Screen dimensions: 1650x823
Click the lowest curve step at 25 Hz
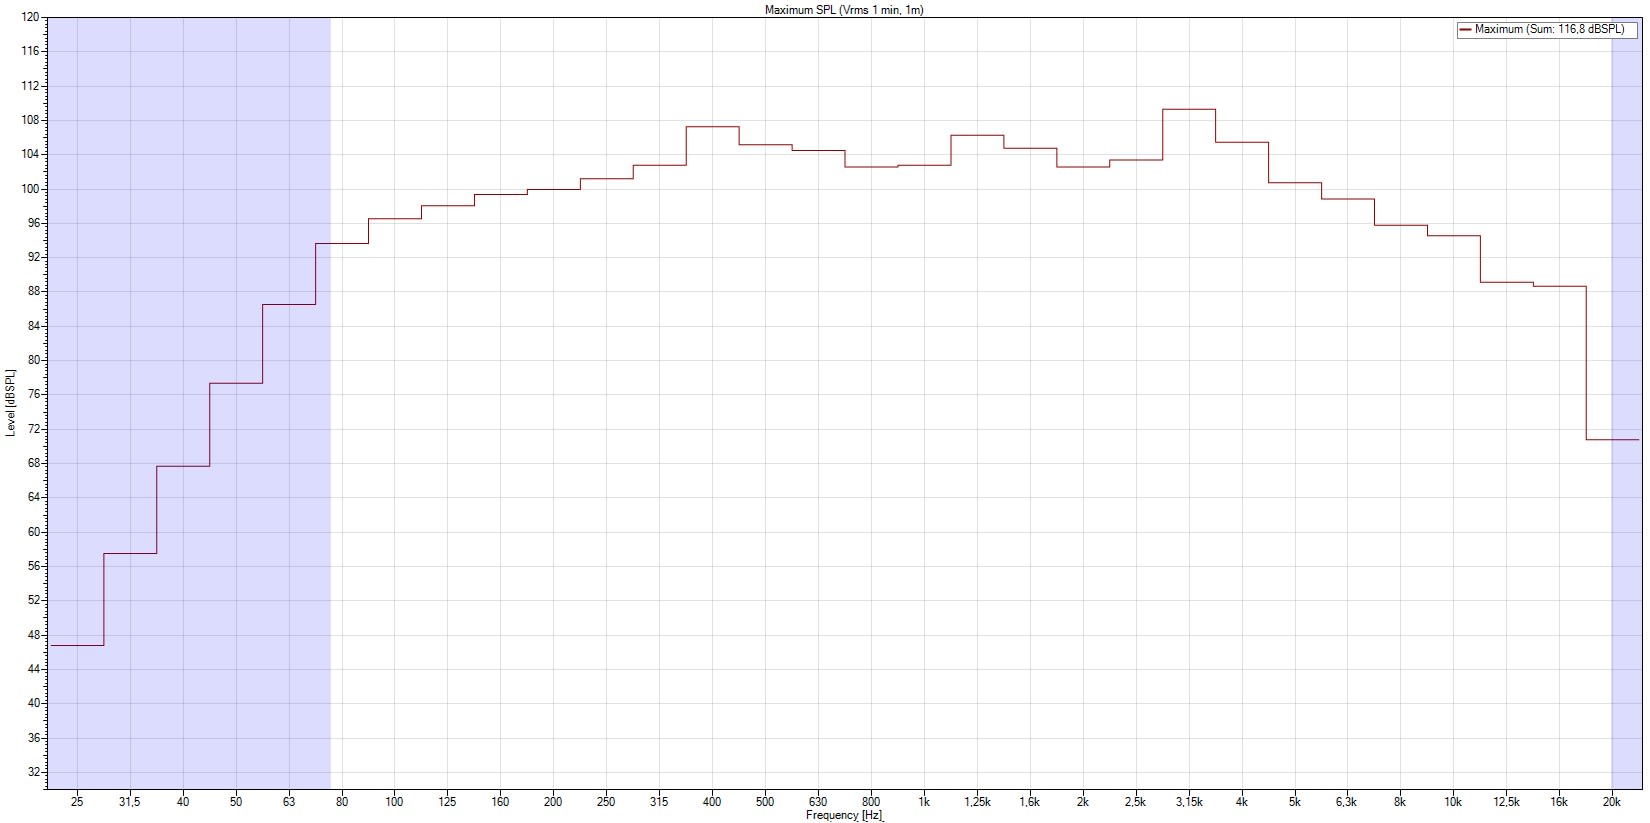pos(77,645)
